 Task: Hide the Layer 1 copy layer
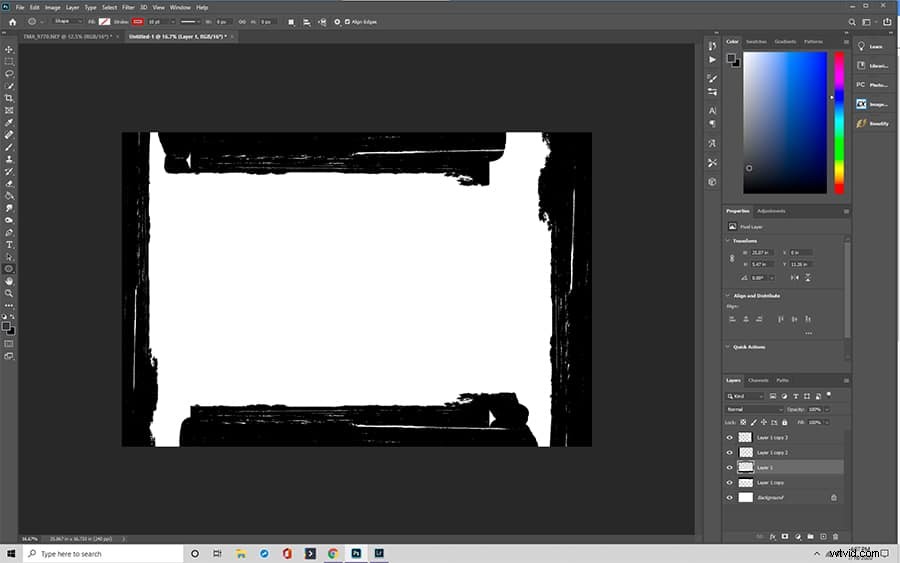pyautogui.click(x=730, y=483)
